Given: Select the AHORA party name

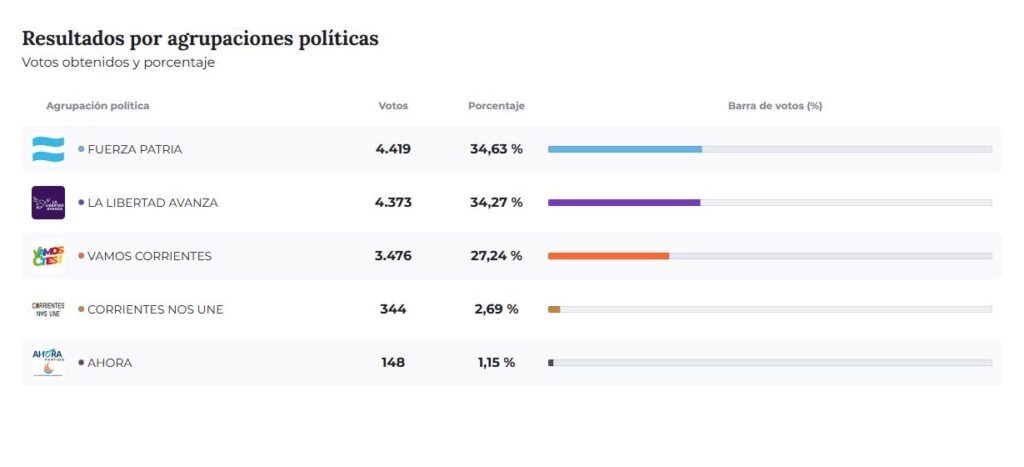Looking at the screenshot, I should [x=109, y=363].
